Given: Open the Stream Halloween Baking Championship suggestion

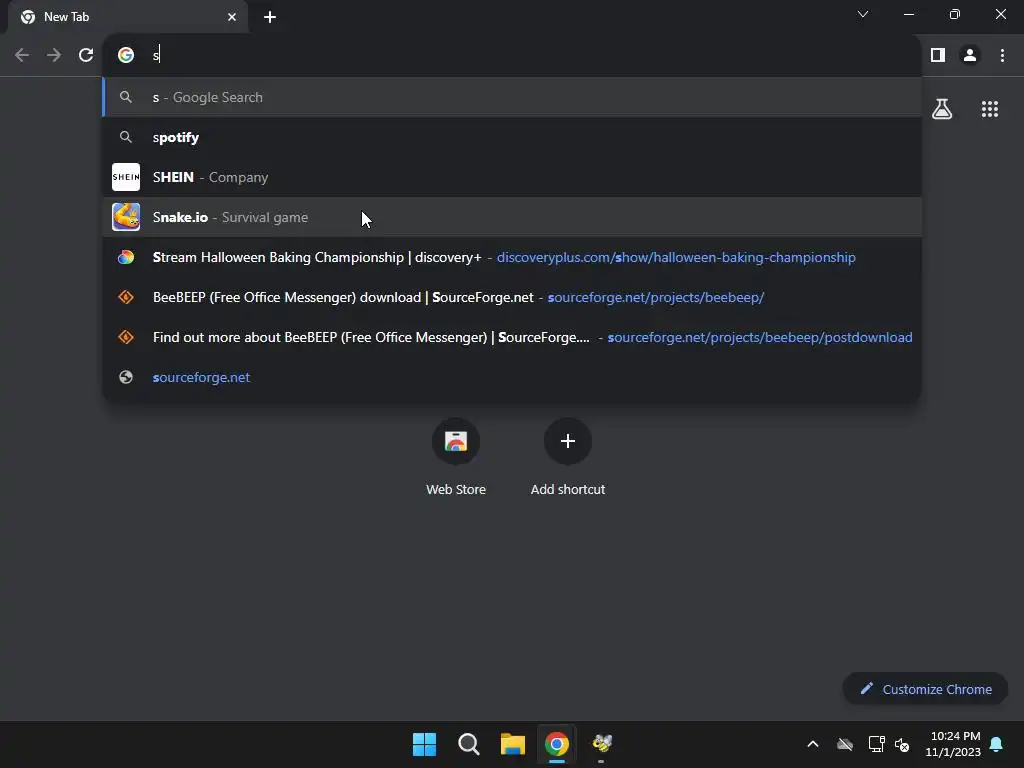Looking at the screenshot, I should (512, 257).
